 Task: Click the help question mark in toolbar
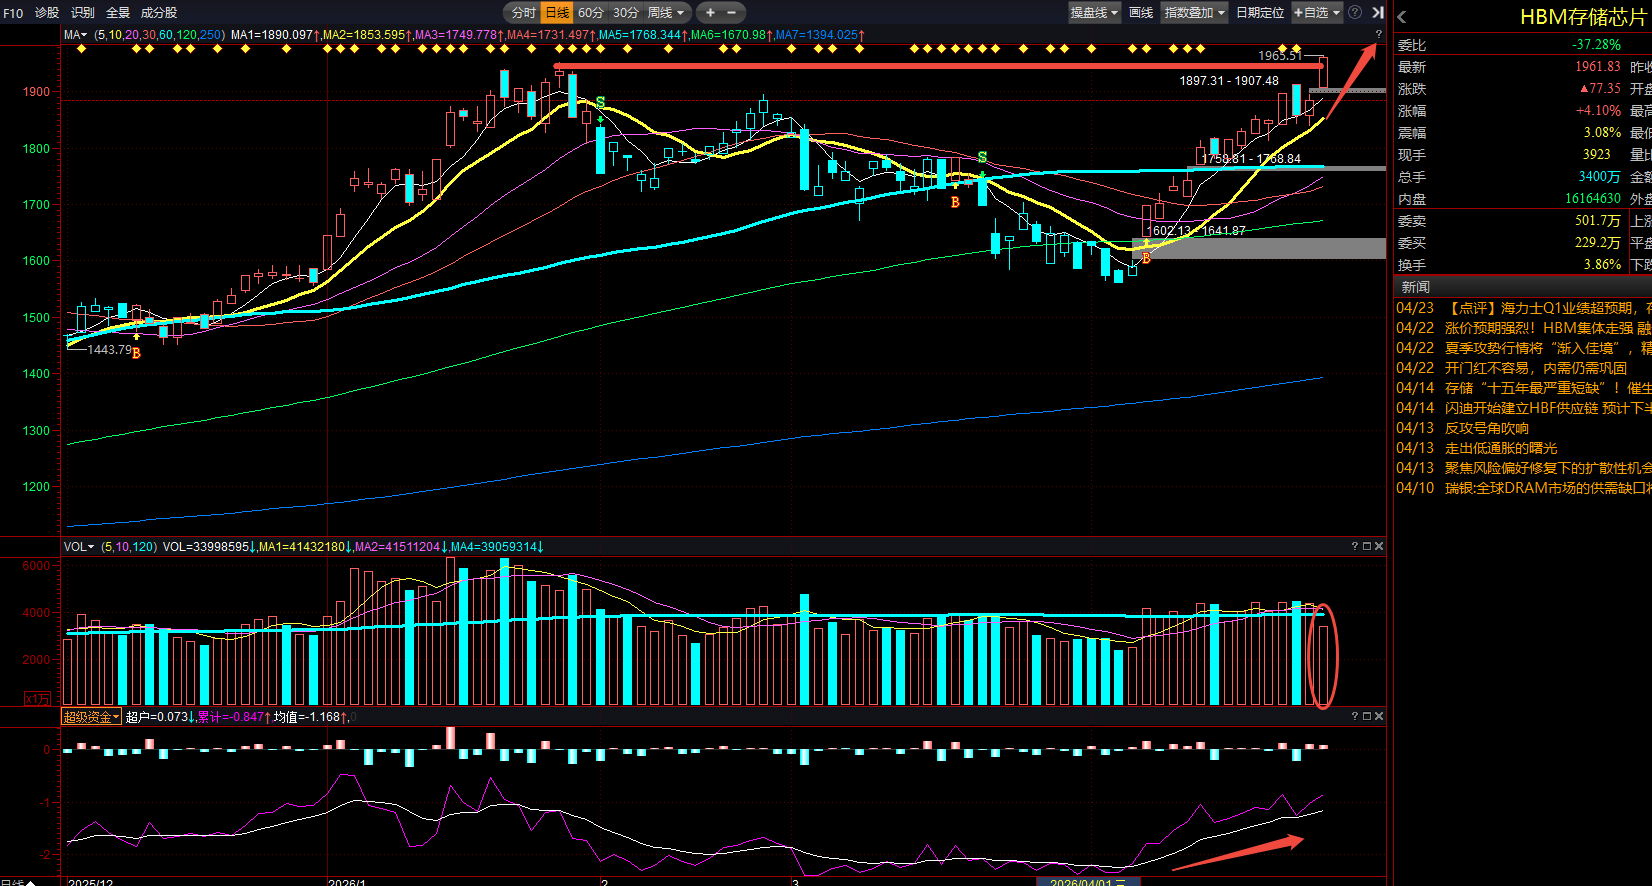click(1355, 13)
